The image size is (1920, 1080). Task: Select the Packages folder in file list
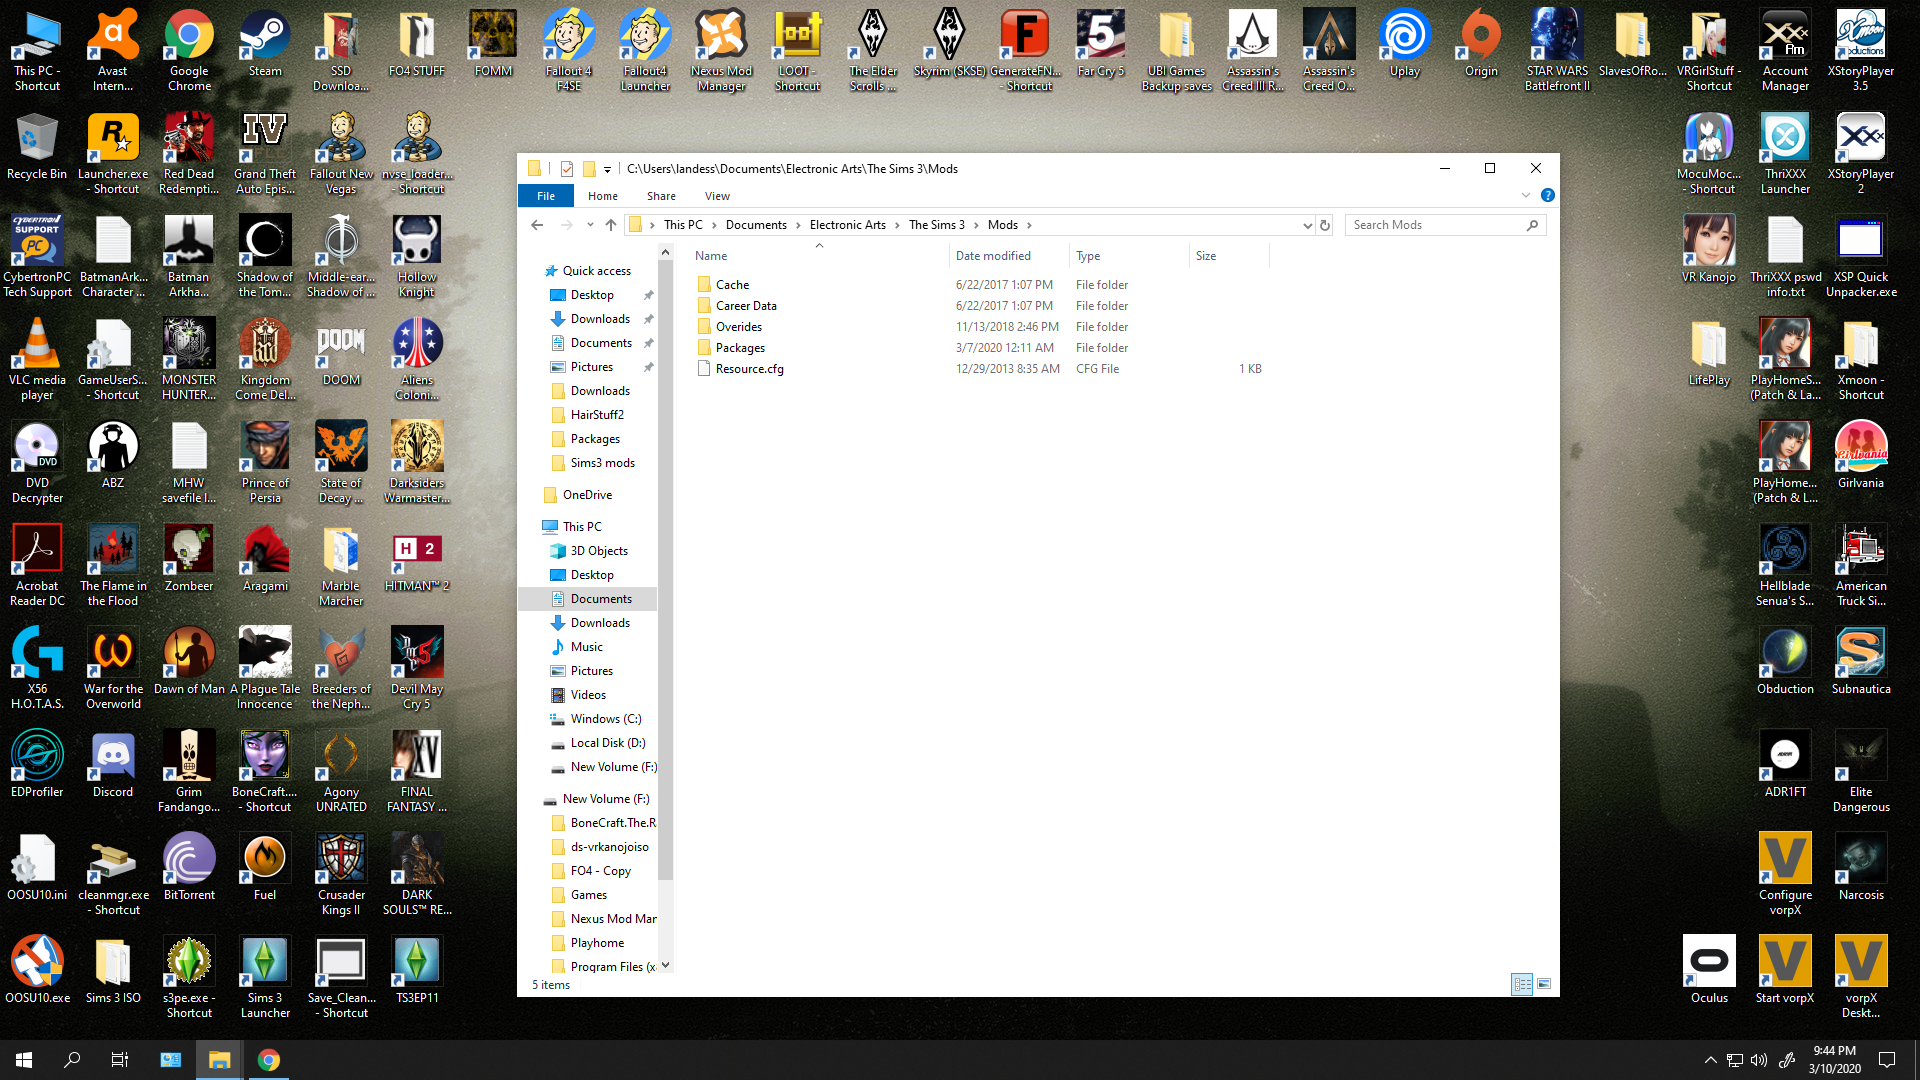(740, 348)
